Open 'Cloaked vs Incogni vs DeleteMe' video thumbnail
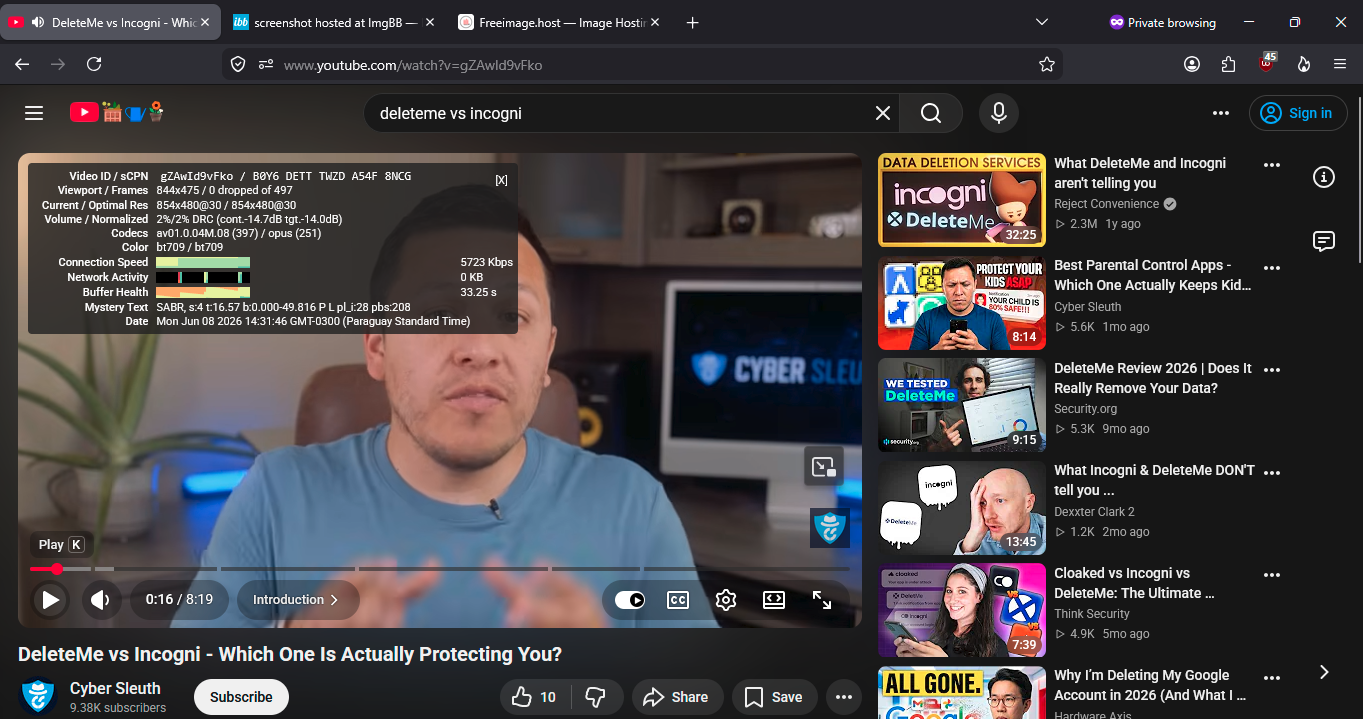1363x719 pixels. (962, 610)
